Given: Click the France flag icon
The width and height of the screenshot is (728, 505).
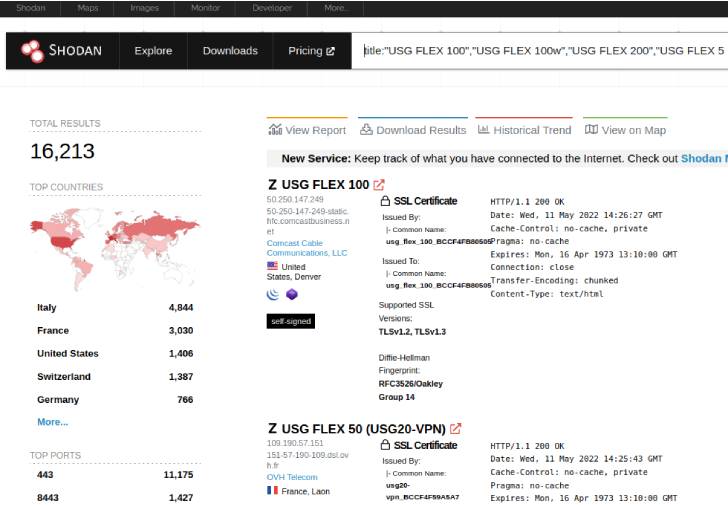Looking at the screenshot, I should click(273, 490).
